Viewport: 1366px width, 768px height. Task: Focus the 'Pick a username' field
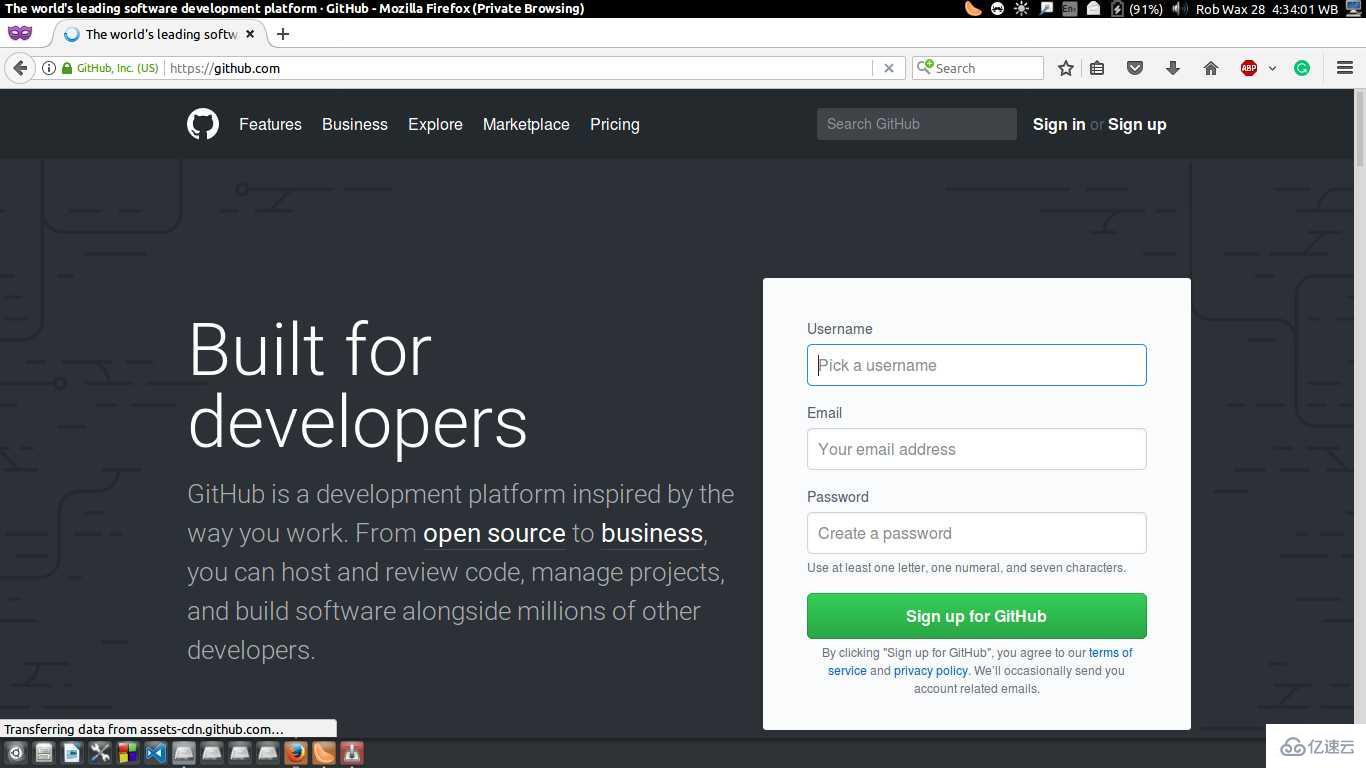[977, 365]
